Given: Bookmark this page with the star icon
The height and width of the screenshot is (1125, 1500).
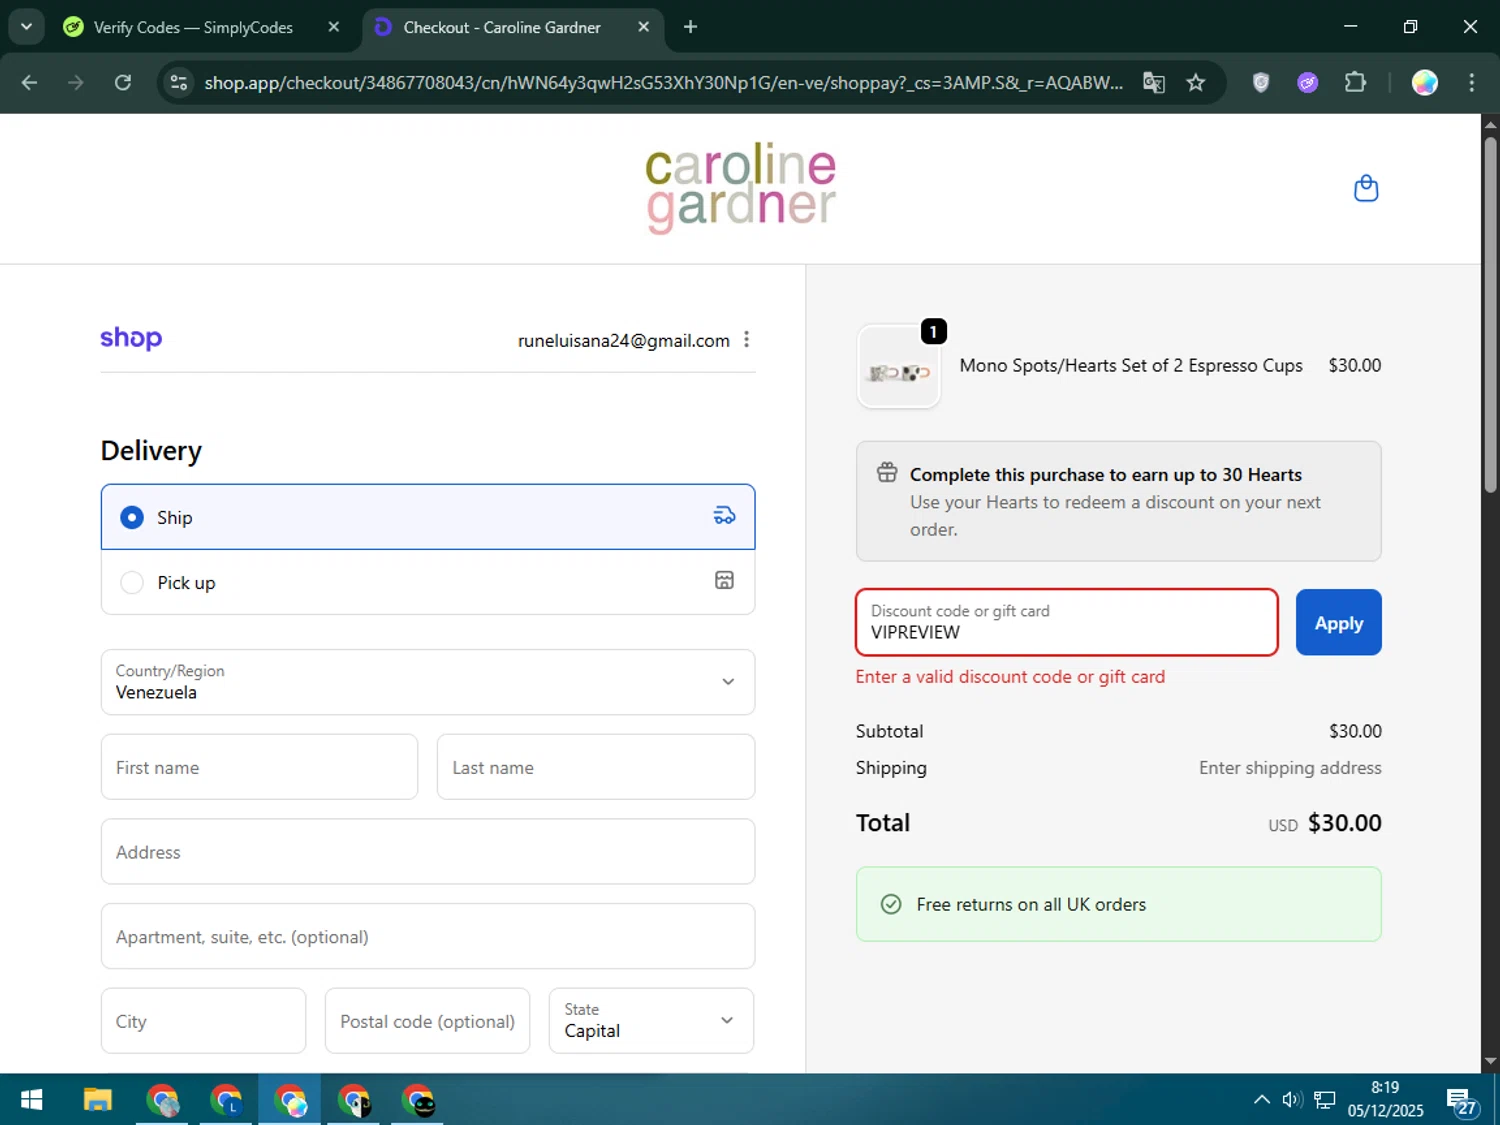Looking at the screenshot, I should (x=1196, y=82).
